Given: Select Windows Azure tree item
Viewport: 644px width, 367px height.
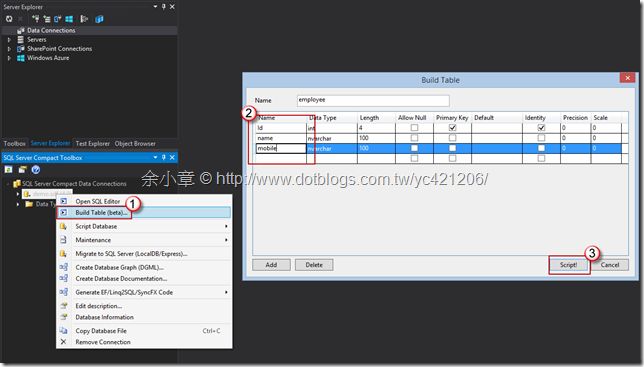Looking at the screenshot, I should tap(48, 58).
